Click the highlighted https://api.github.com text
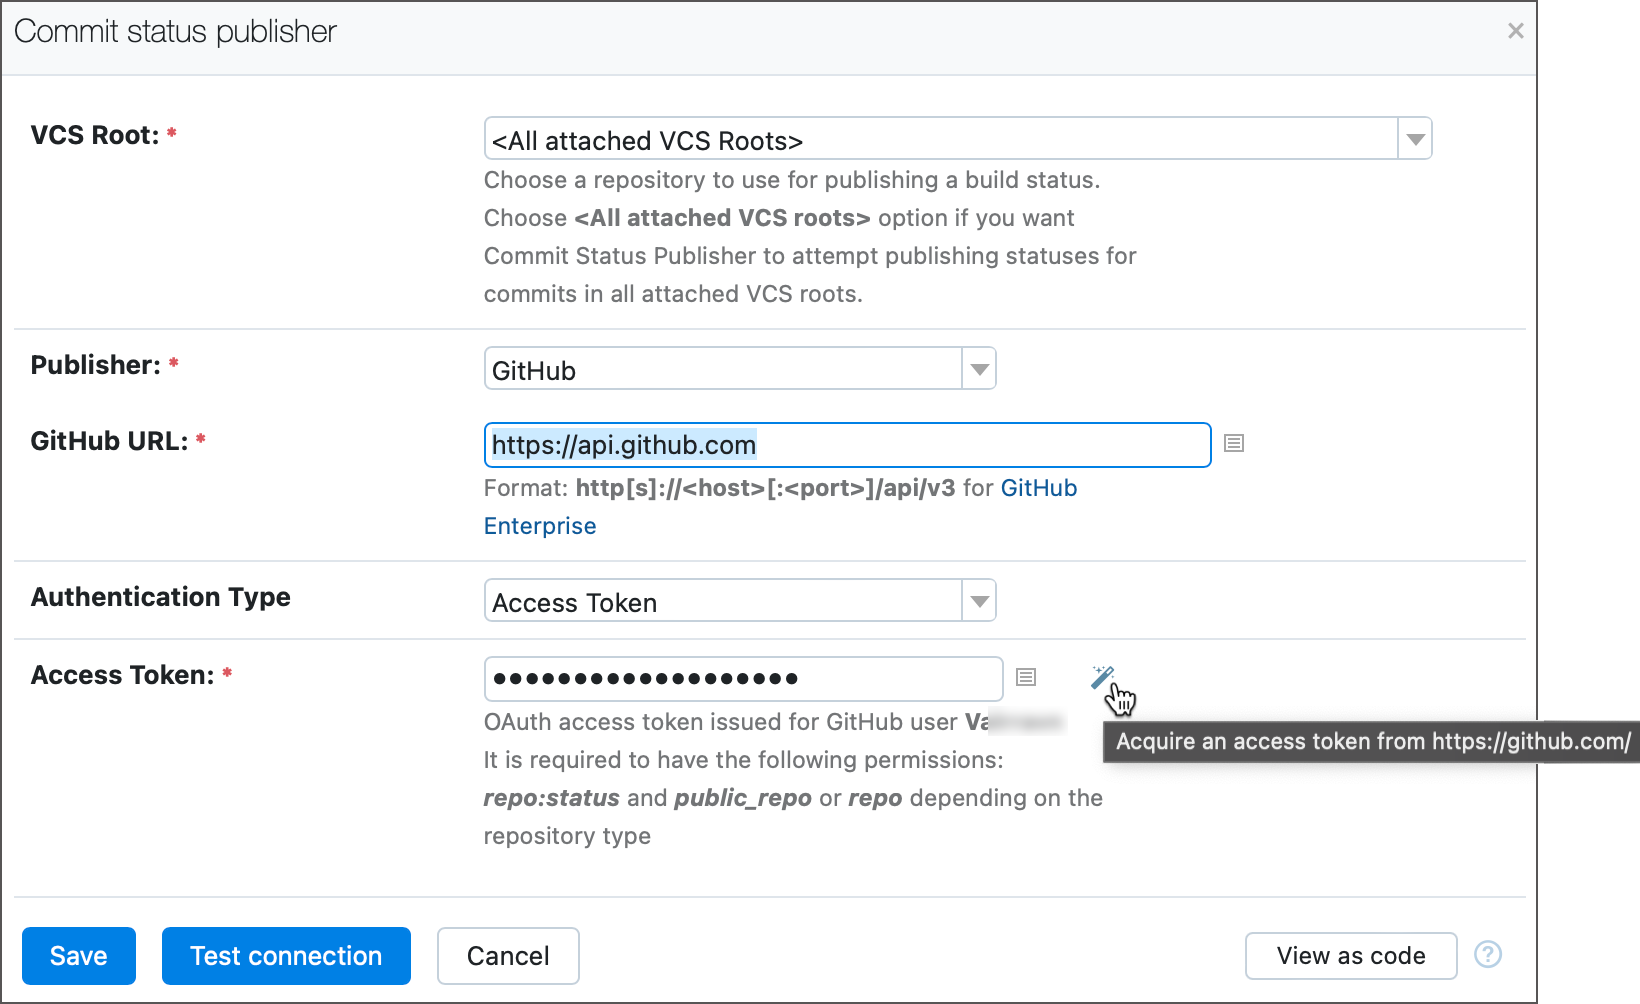Screen dimensions: 1640x1004 pos(623,444)
